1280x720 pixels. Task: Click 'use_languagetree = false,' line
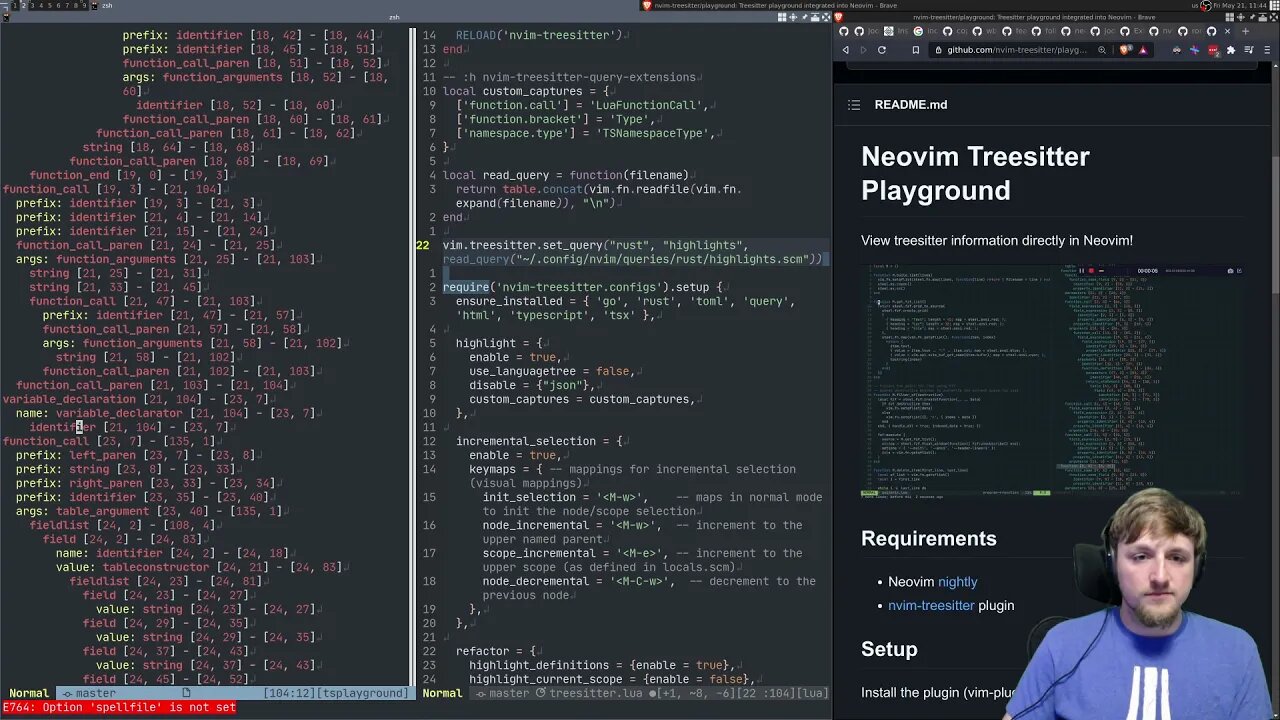[x=550, y=371]
